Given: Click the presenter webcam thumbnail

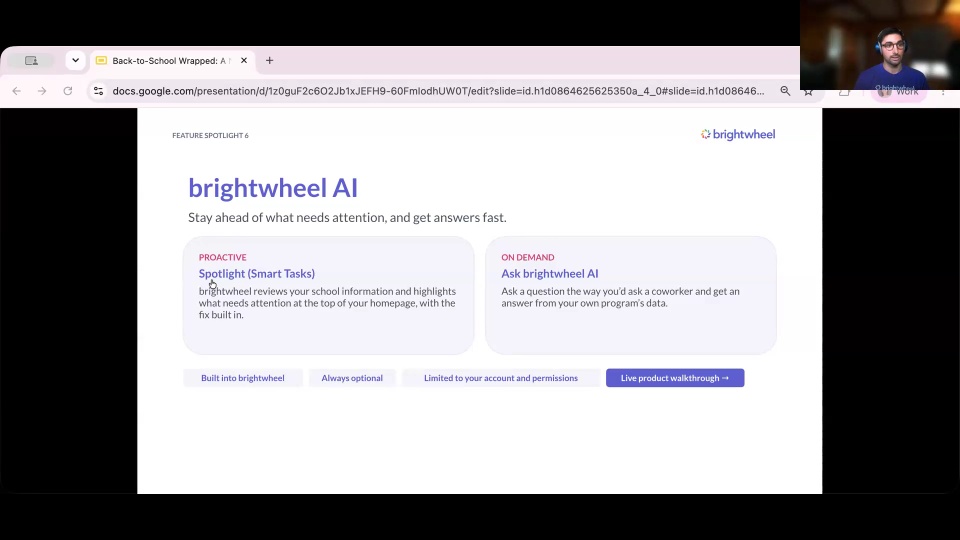Looking at the screenshot, I should 880,45.
